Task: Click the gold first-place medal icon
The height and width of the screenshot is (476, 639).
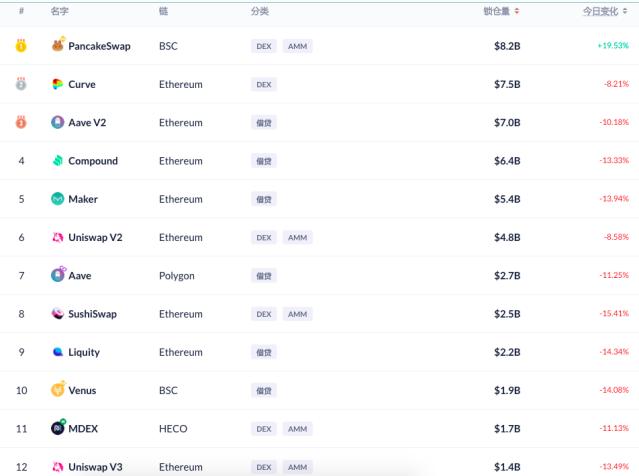Action: [21, 46]
